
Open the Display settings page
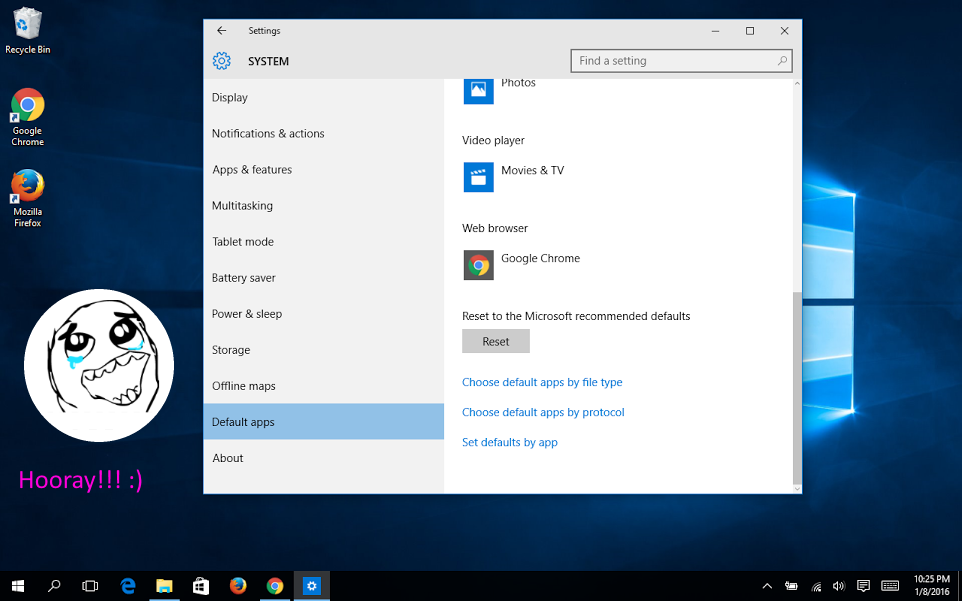(x=323, y=98)
